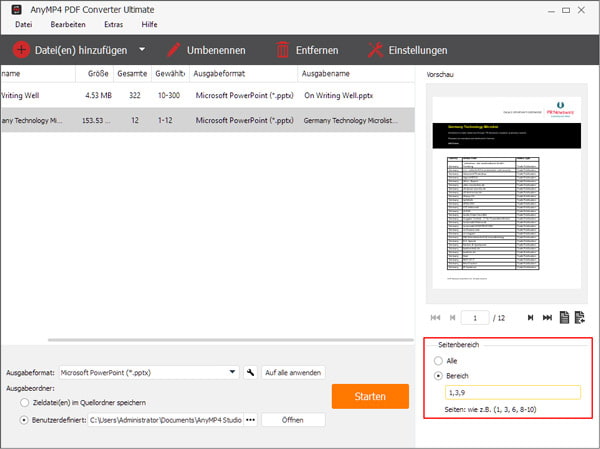
Task: Click the 4.53 MB size cell
Action: click(98, 95)
